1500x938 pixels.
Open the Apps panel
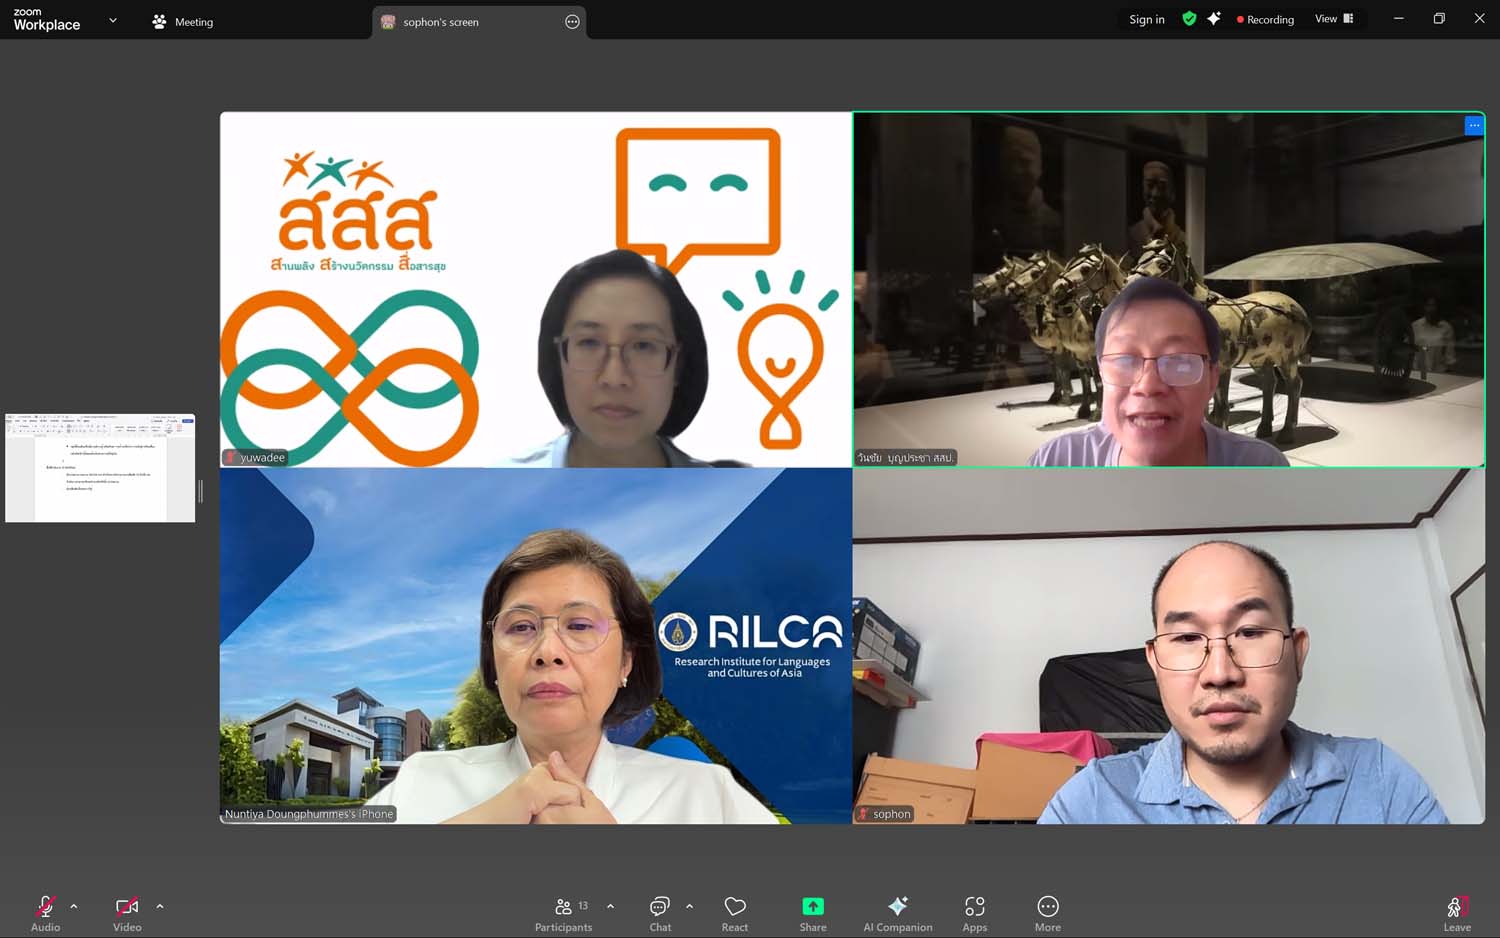(975, 911)
